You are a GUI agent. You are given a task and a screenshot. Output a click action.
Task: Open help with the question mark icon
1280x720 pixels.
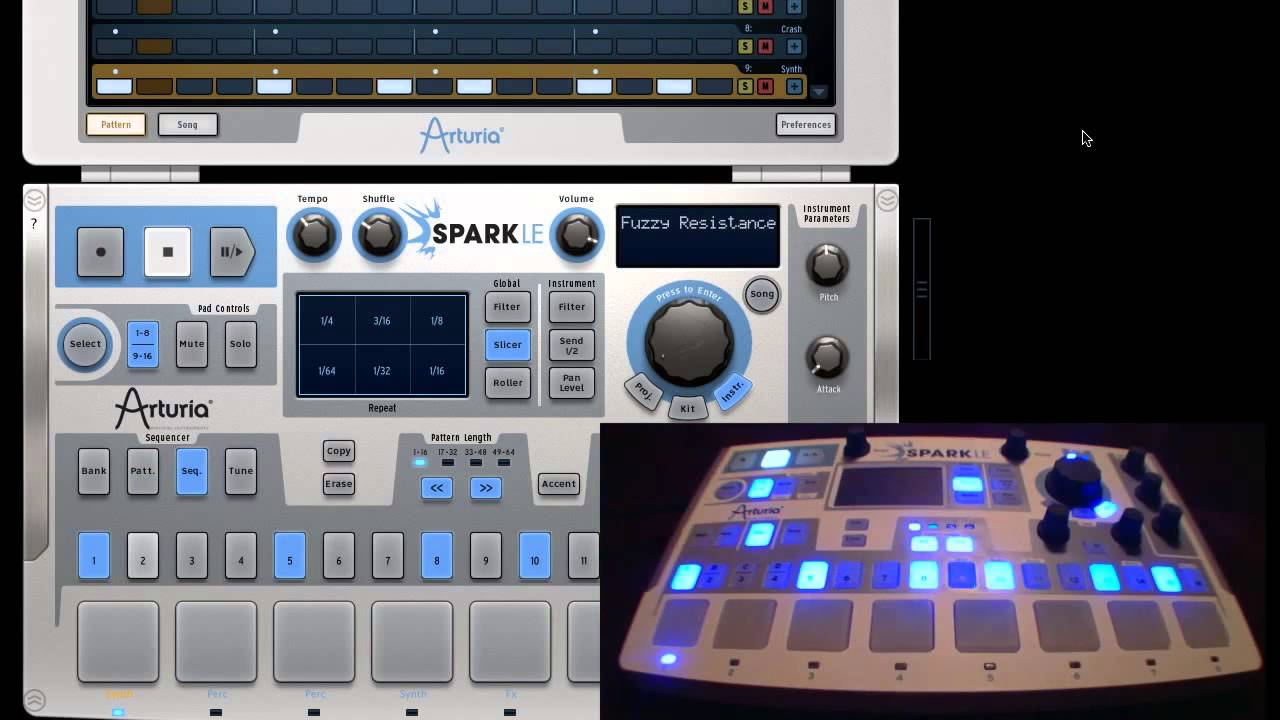(x=34, y=224)
